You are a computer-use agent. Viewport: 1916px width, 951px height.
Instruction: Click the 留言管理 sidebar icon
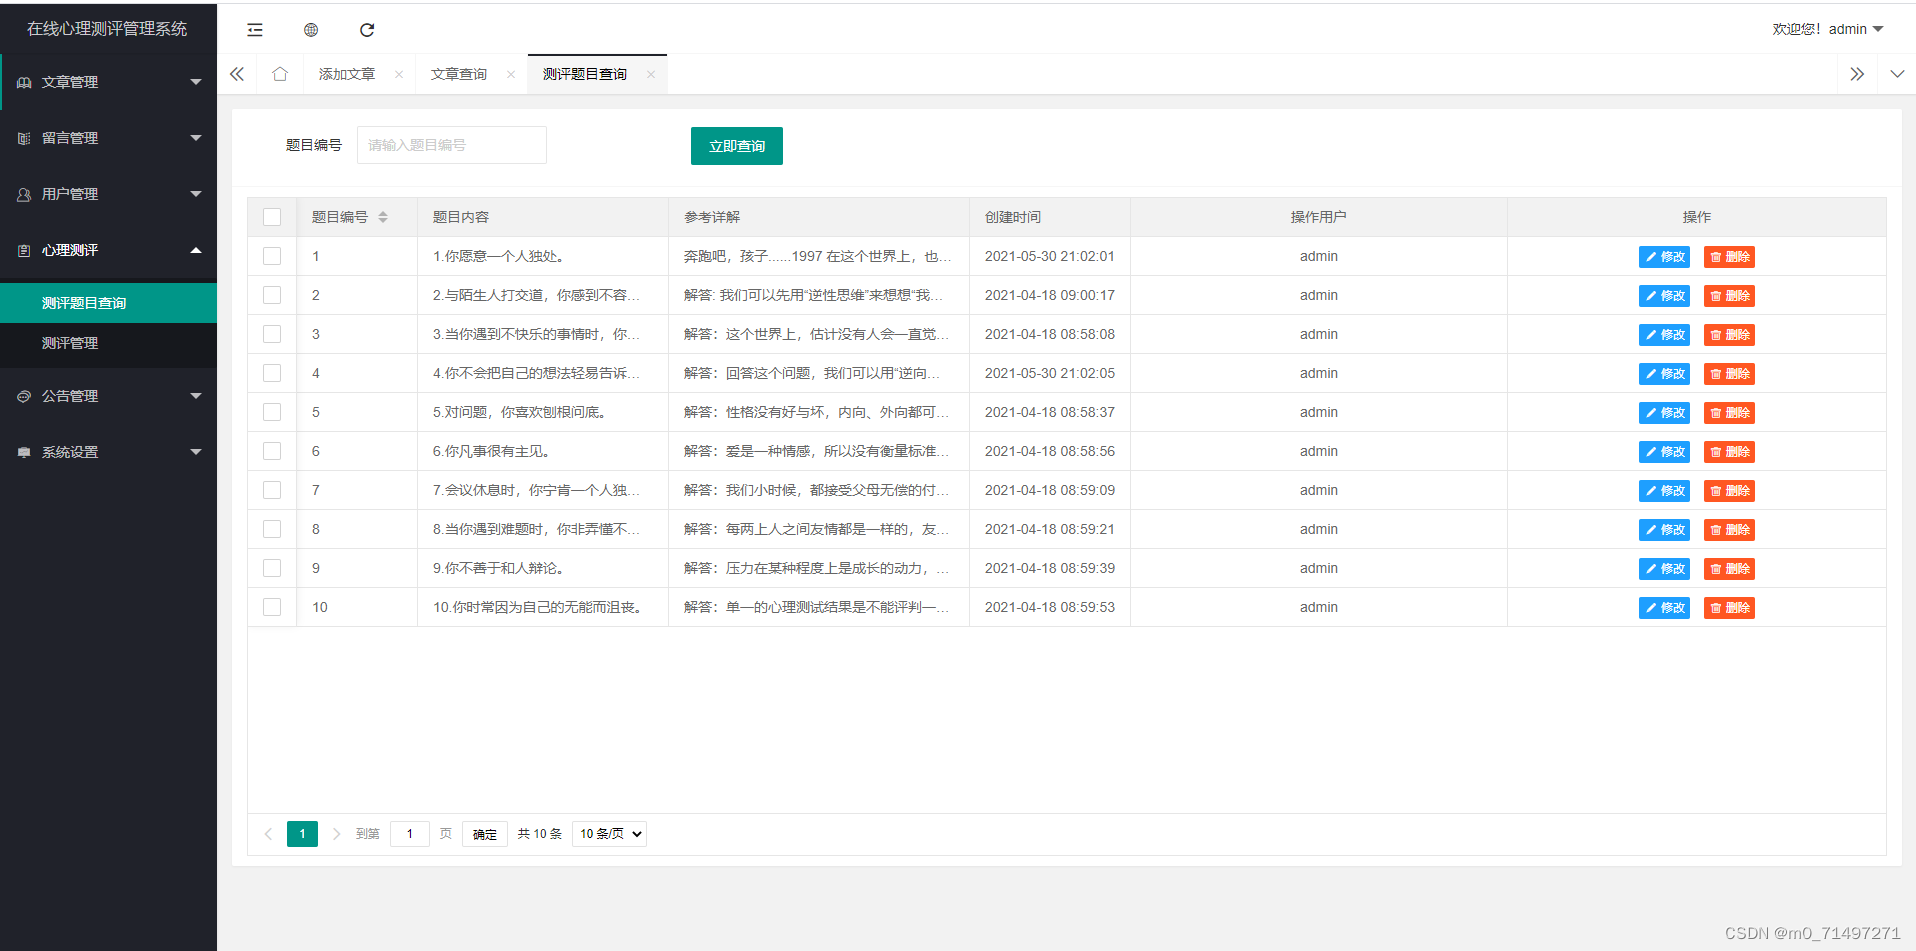pos(23,138)
